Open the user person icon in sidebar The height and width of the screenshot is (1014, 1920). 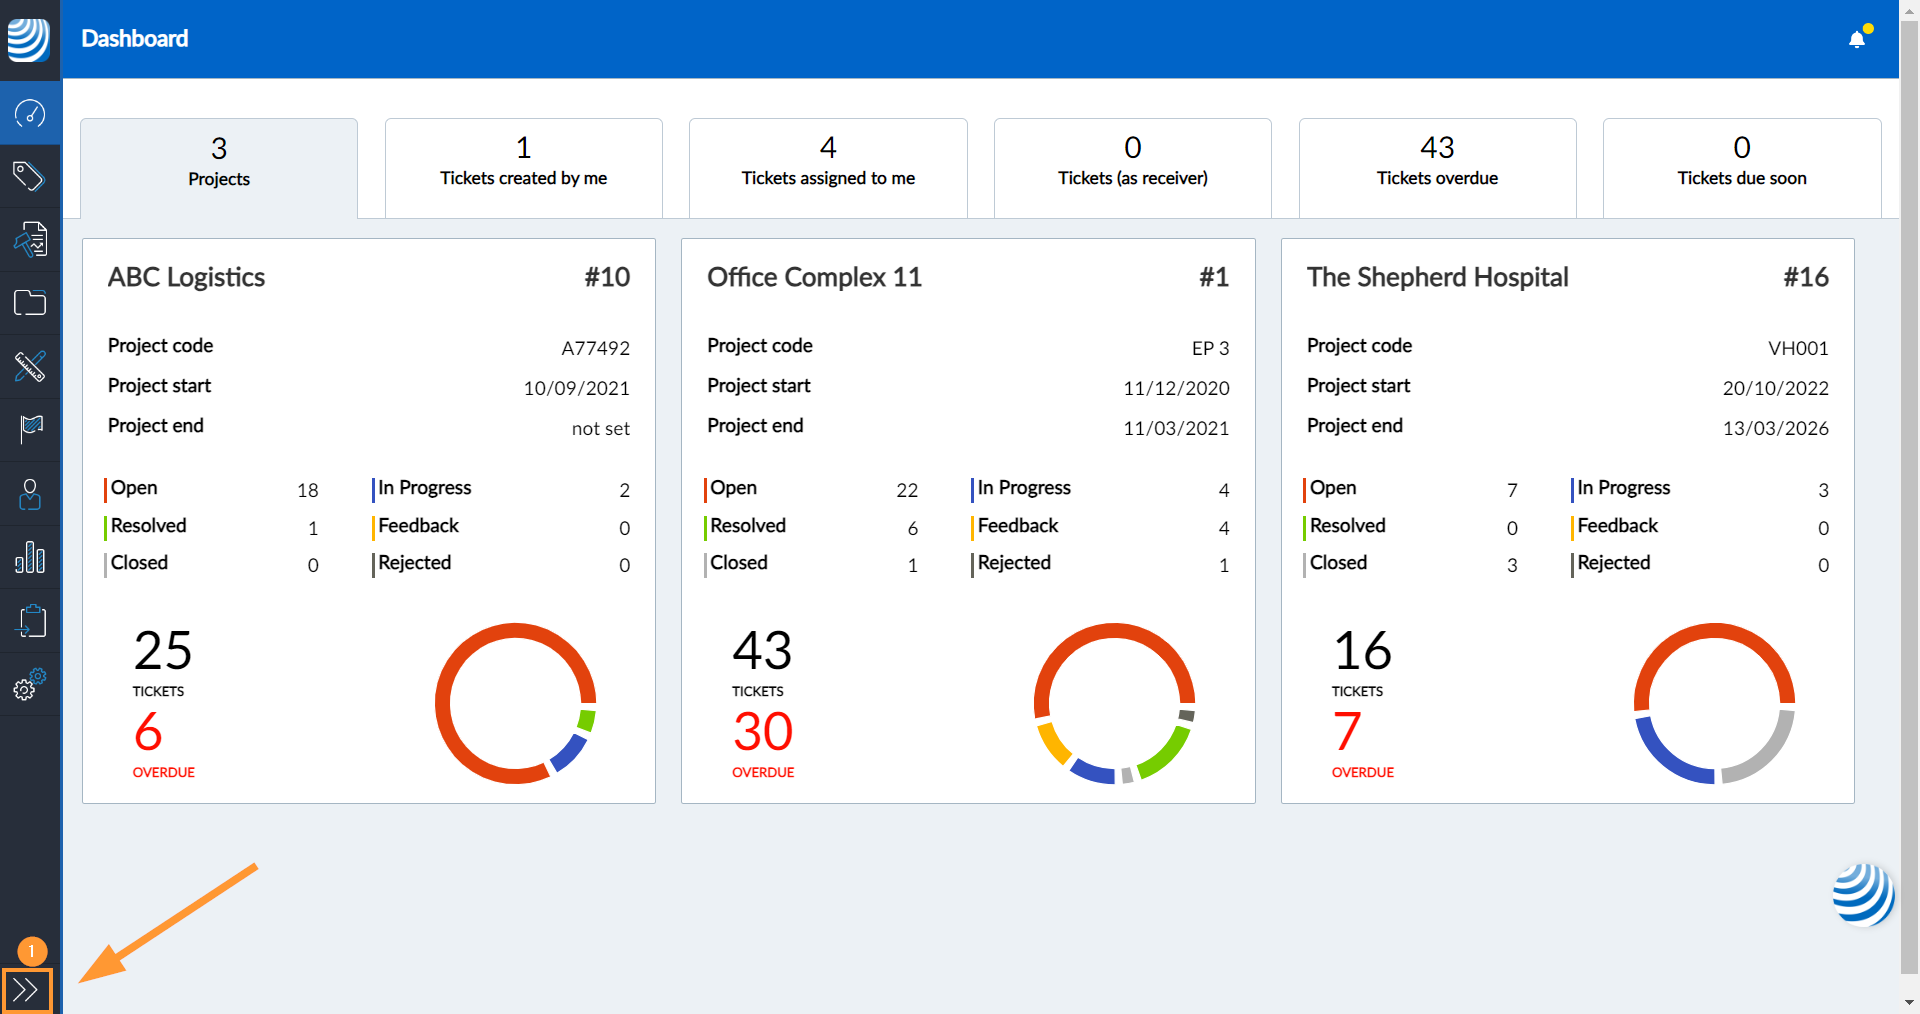(30, 494)
